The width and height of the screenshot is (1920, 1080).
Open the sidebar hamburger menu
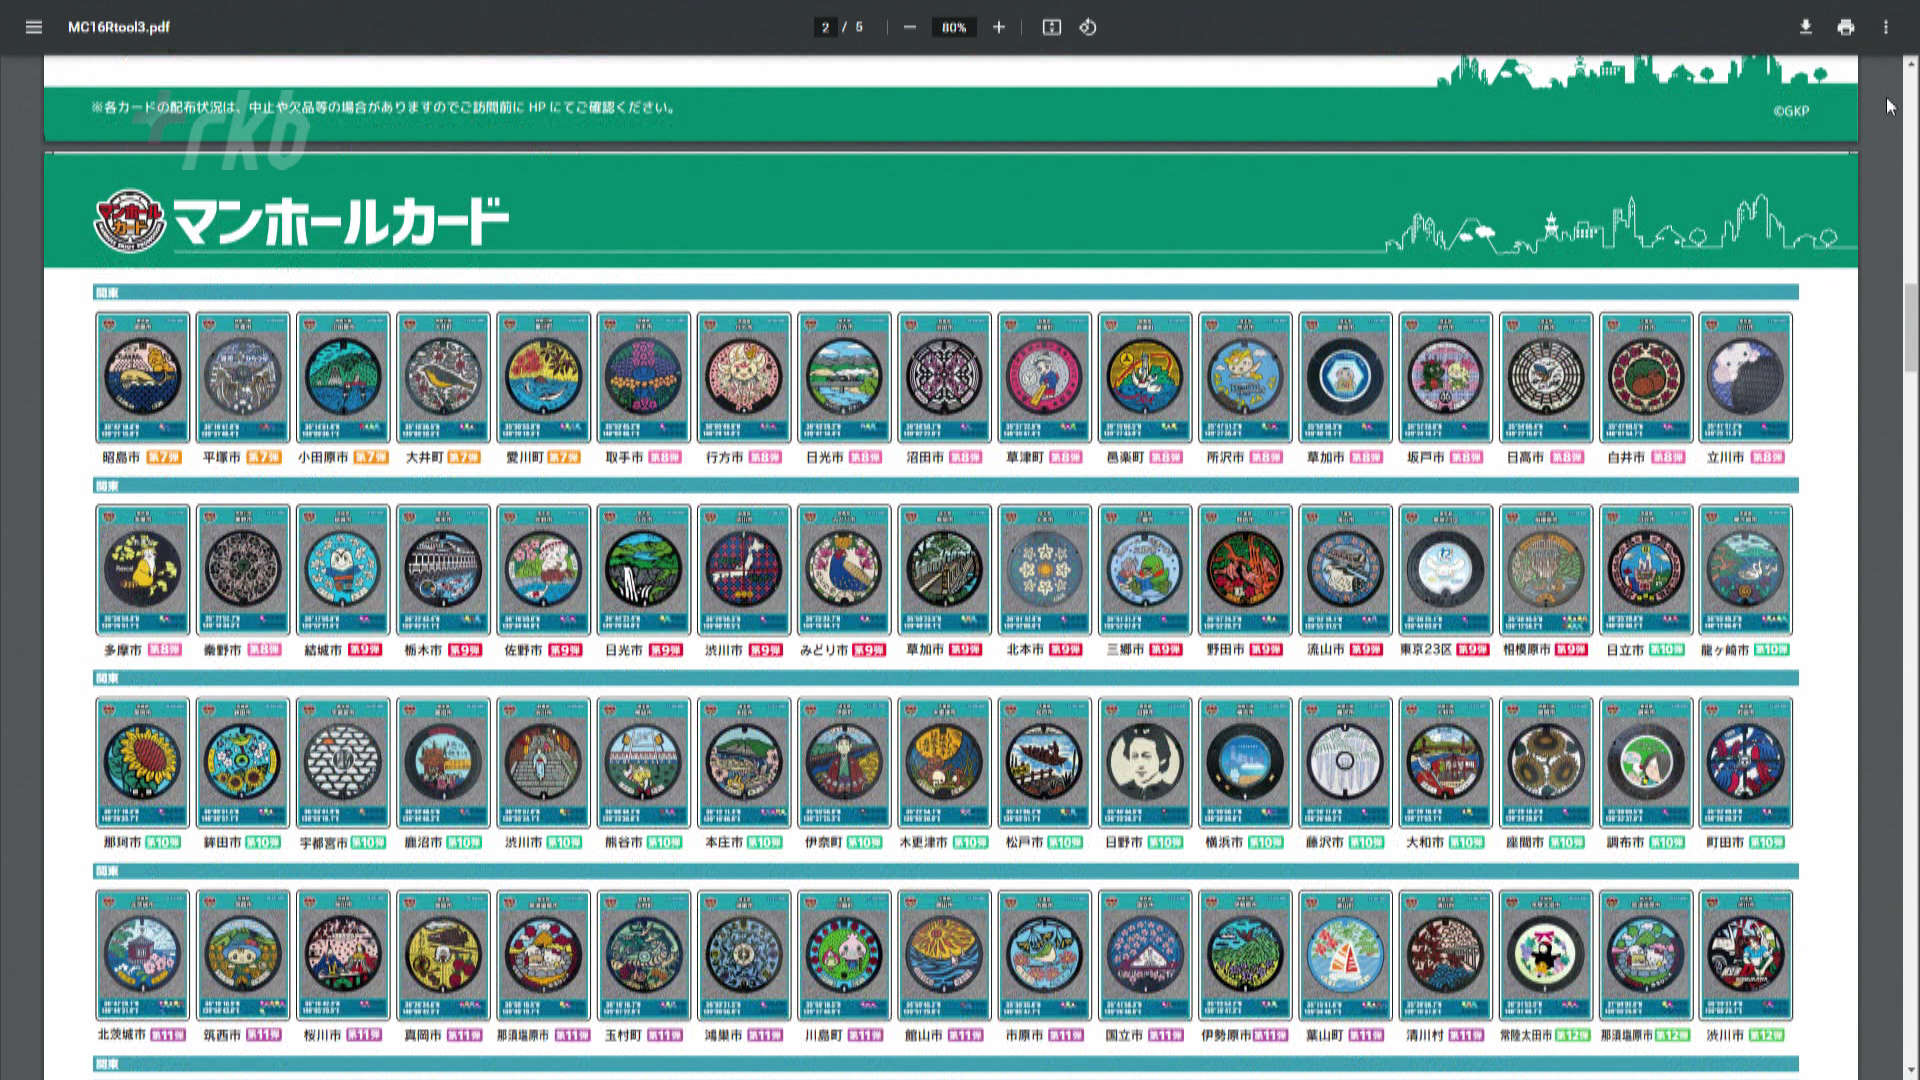(x=34, y=27)
